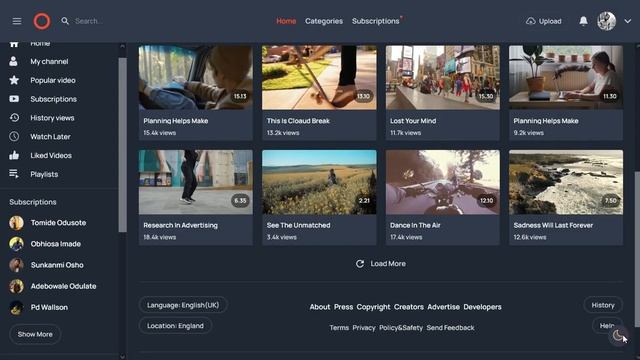This screenshot has height=360, width=640.
Task: Click the History views clock-arrow icon
Action: pyautogui.click(x=14, y=118)
